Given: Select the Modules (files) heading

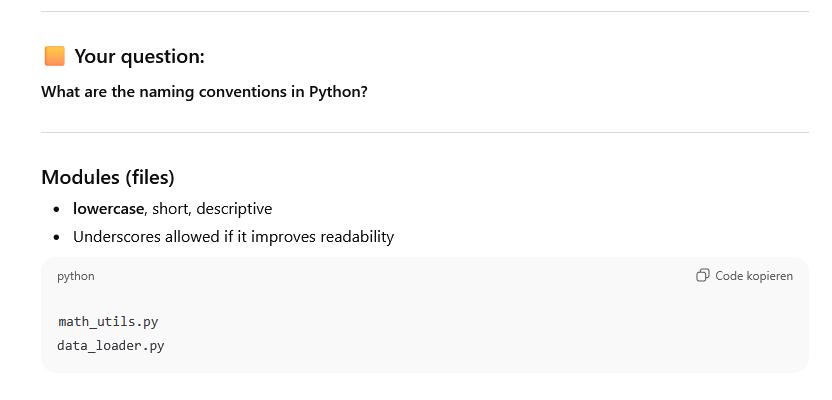Looking at the screenshot, I should tap(108, 177).
